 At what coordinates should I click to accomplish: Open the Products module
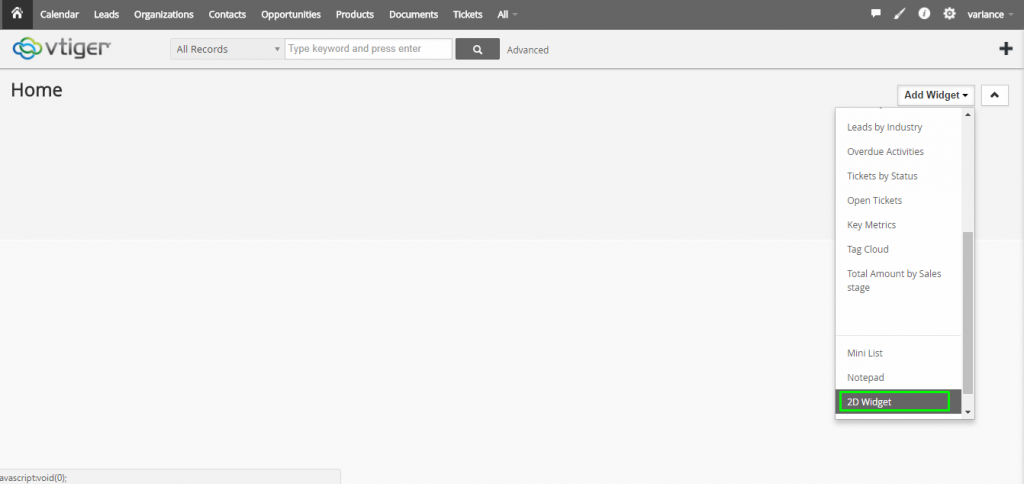point(355,14)
